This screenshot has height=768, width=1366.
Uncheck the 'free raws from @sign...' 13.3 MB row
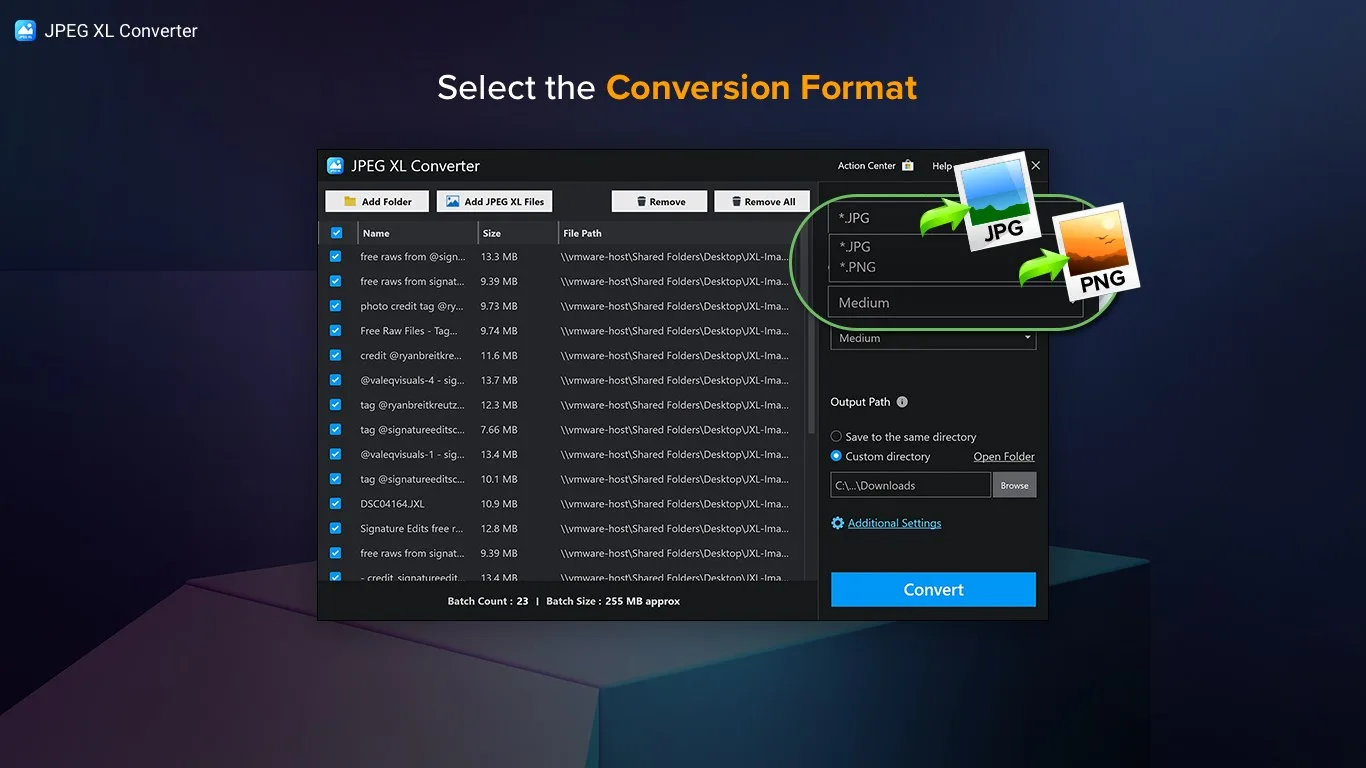pos(336,257)
